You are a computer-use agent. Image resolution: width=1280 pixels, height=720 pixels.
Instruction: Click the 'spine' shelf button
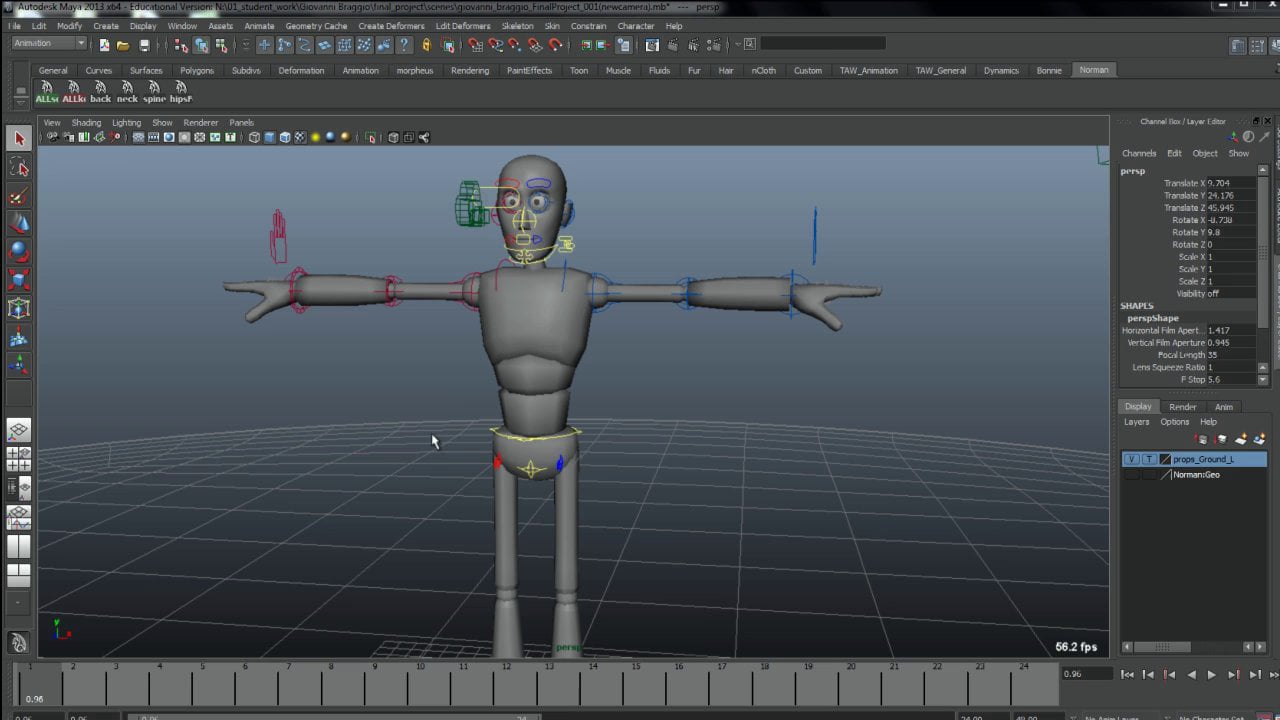point(154,92)
